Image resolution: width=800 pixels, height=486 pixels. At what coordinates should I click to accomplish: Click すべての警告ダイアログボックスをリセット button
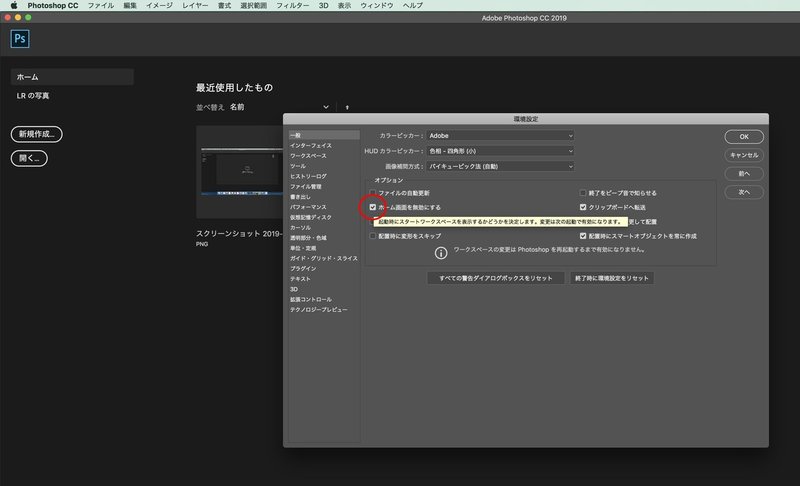click(495, 278)
